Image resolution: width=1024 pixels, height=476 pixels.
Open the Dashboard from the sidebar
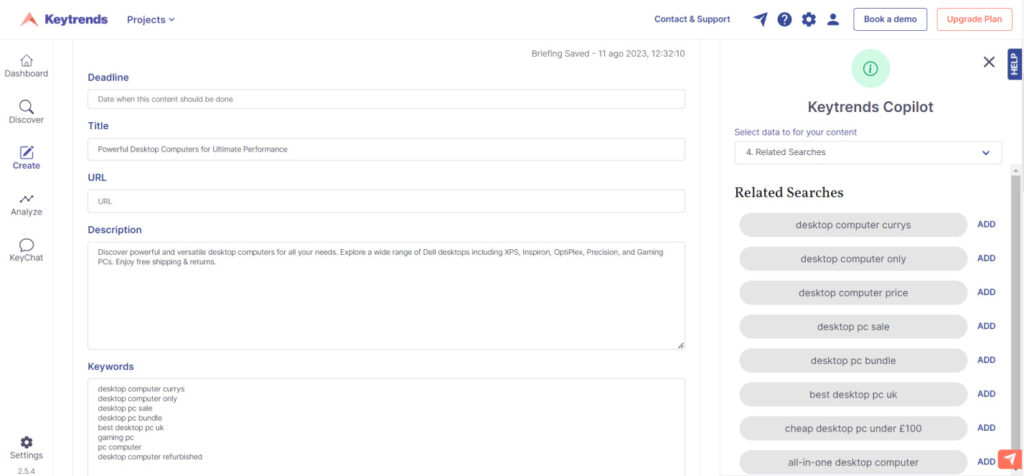pyautogui.click(x=26, y=66)
